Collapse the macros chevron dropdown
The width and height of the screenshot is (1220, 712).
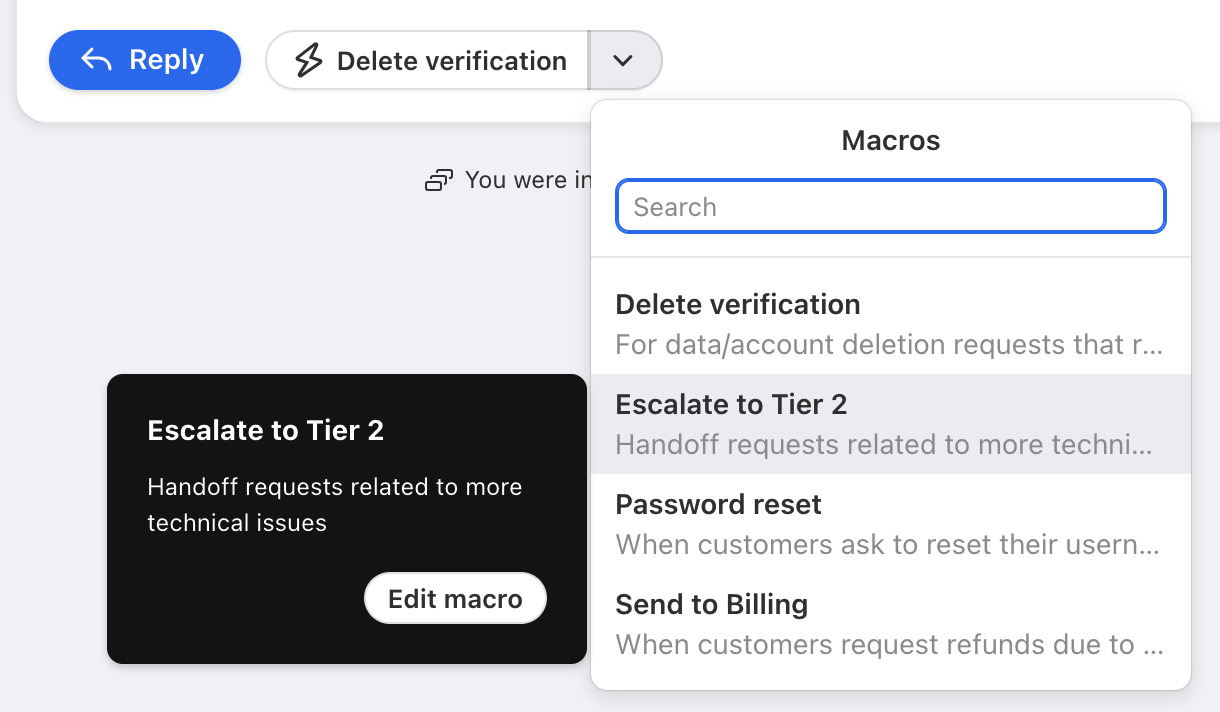[x=624, y=60]
